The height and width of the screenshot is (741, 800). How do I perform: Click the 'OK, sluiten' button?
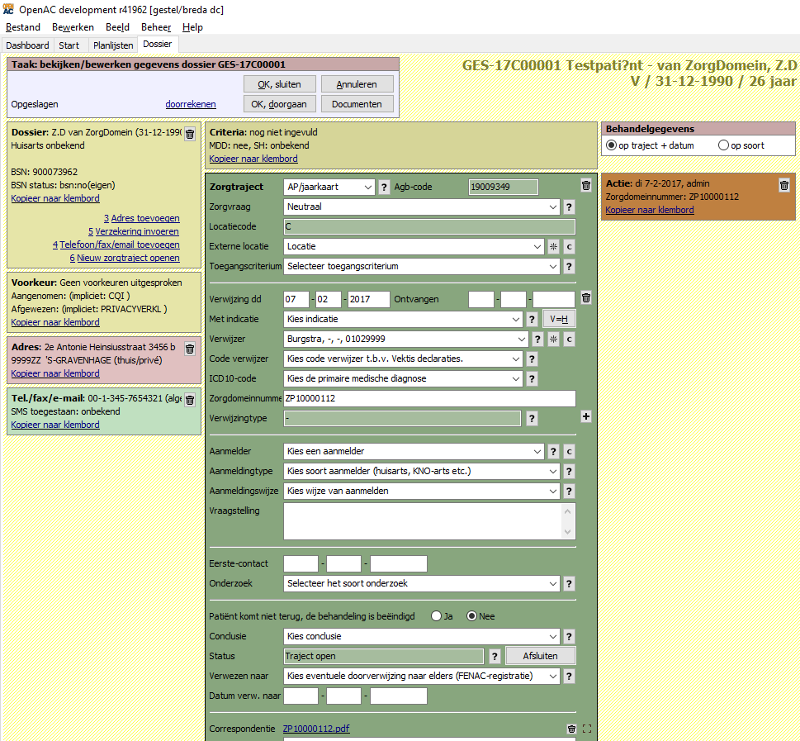(279, 84)
